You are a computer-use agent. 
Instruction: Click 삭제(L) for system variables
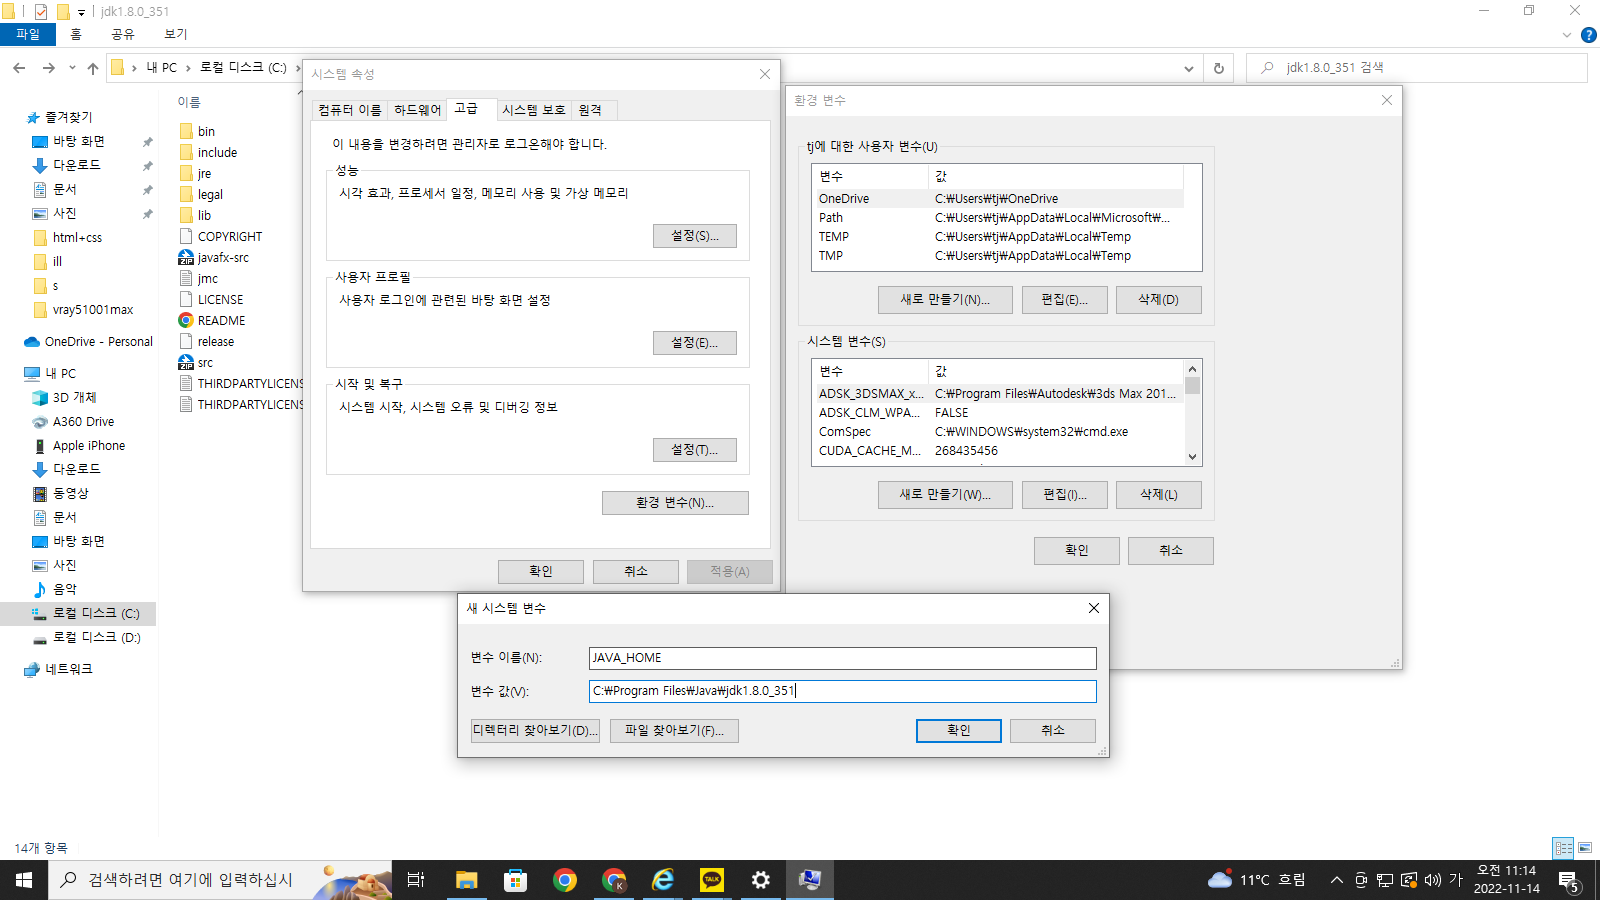coord(1159,495)
